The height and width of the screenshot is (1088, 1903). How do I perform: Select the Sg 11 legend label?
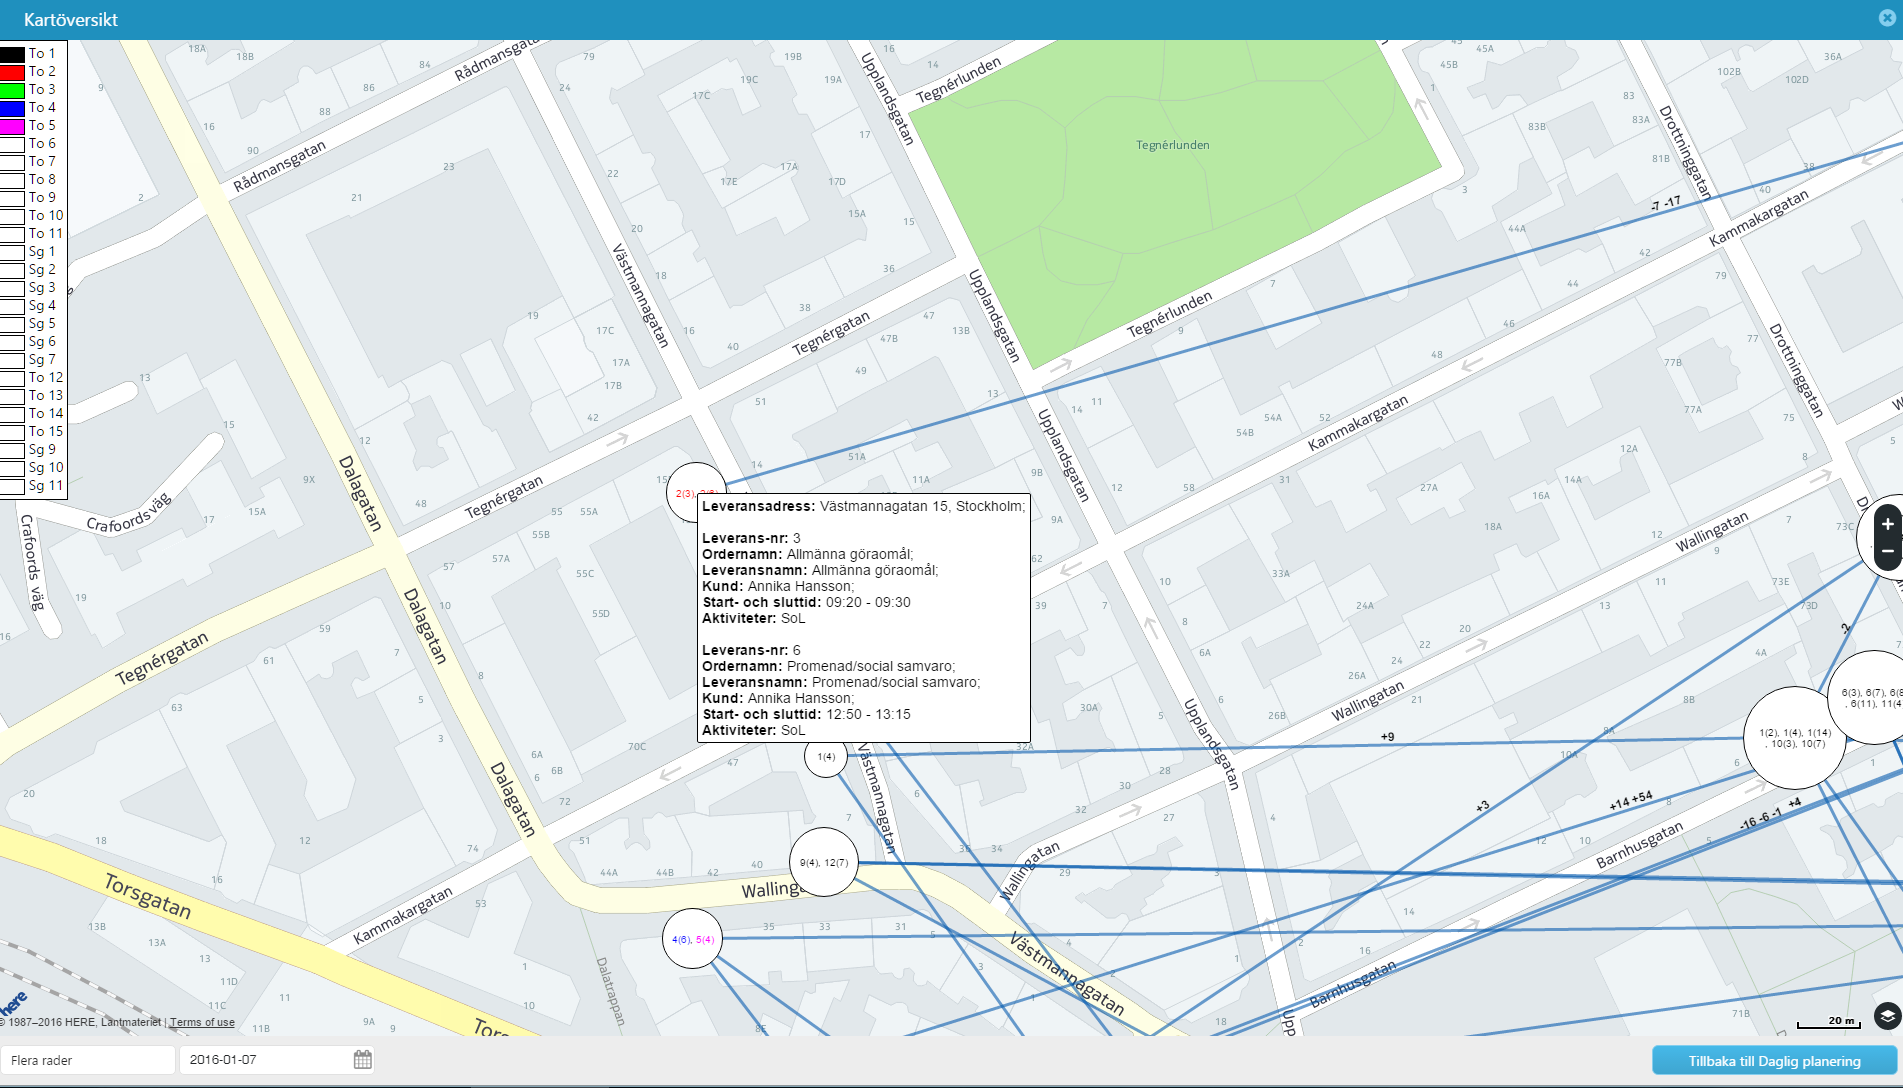[x=46, y=486]
